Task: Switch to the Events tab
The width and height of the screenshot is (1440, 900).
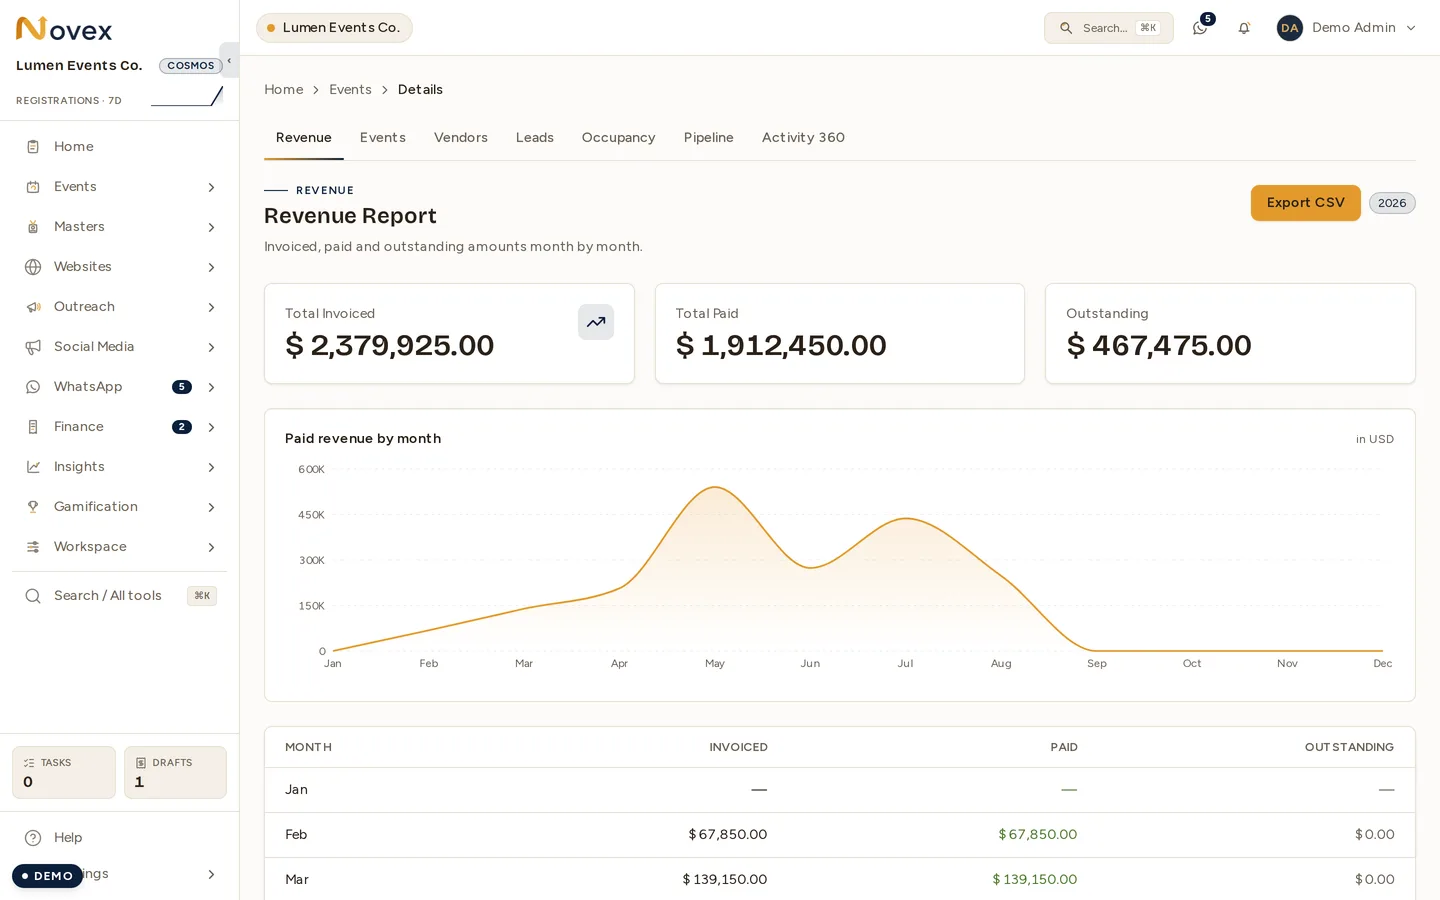Action: coord(383,138)
